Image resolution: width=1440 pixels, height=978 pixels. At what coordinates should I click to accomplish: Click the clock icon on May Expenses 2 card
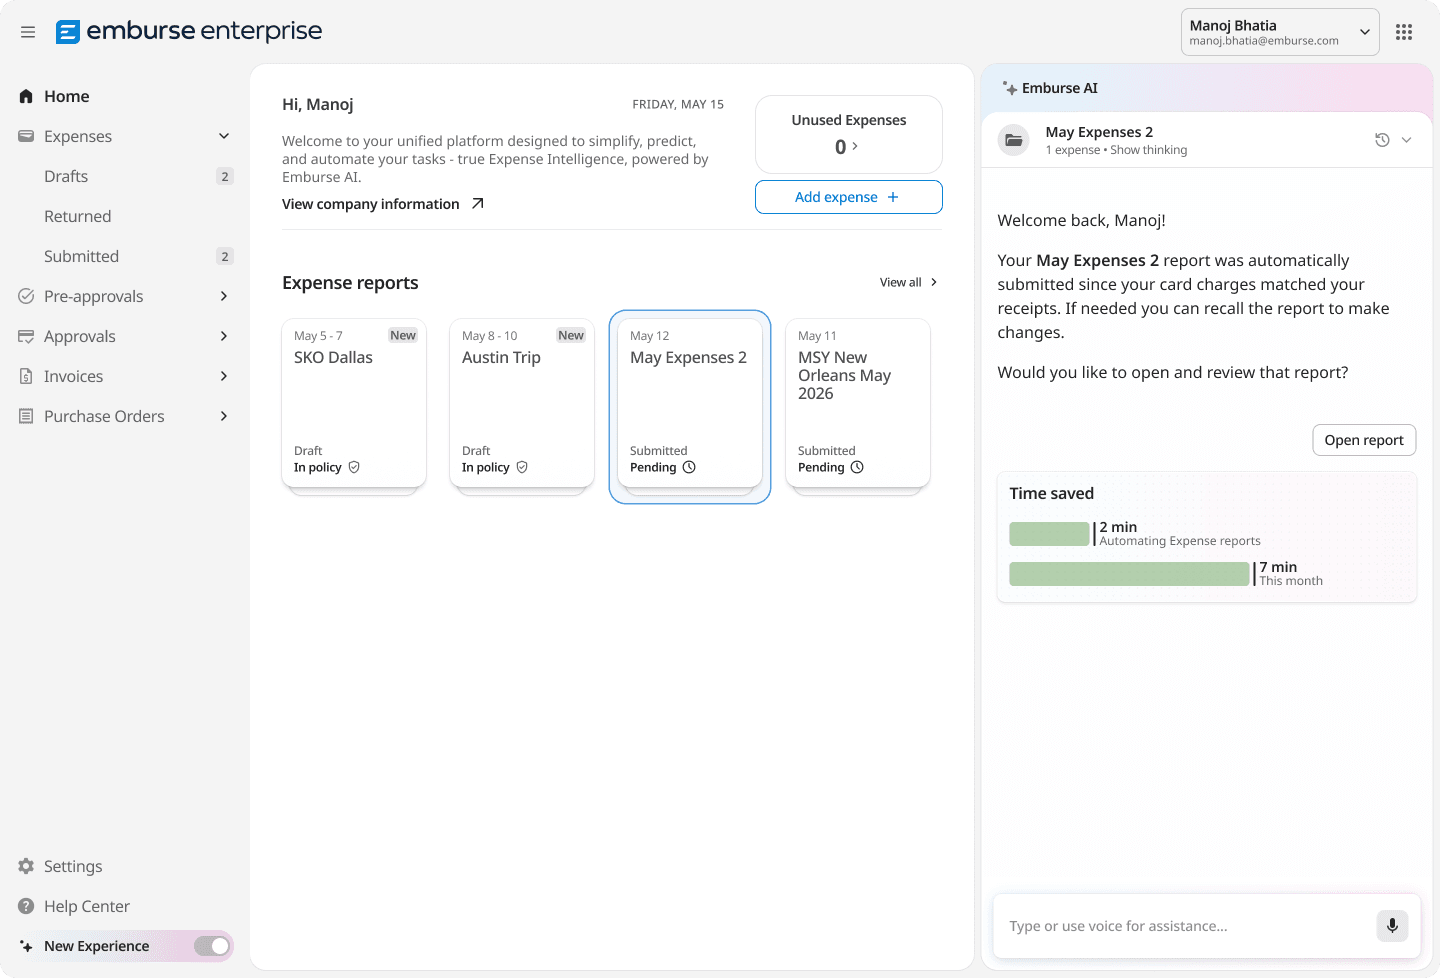pyautogui.click(x=689, y=467)
